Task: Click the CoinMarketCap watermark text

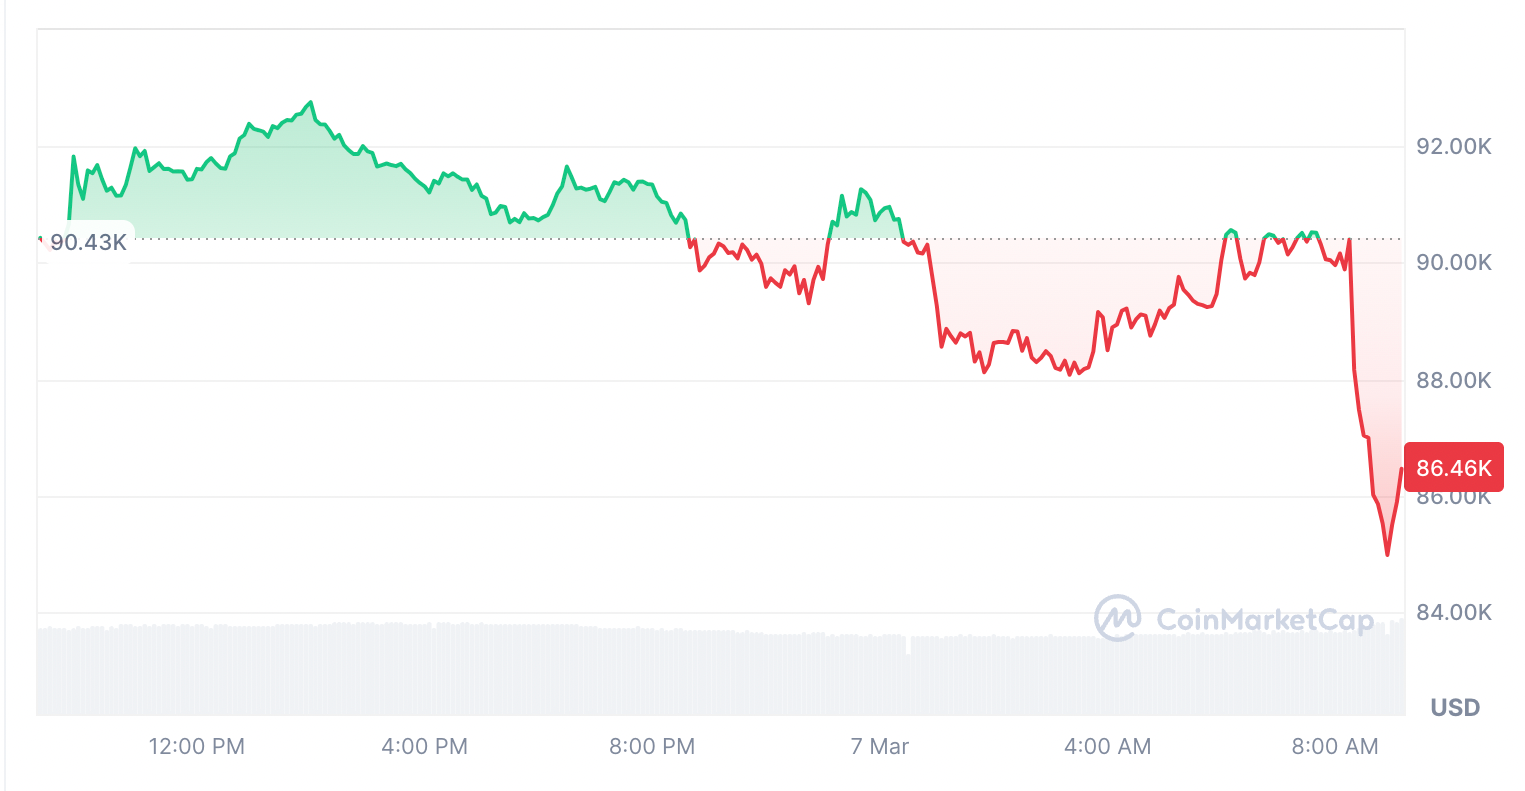Action: pyautogui.click(x=1265, y=620)
